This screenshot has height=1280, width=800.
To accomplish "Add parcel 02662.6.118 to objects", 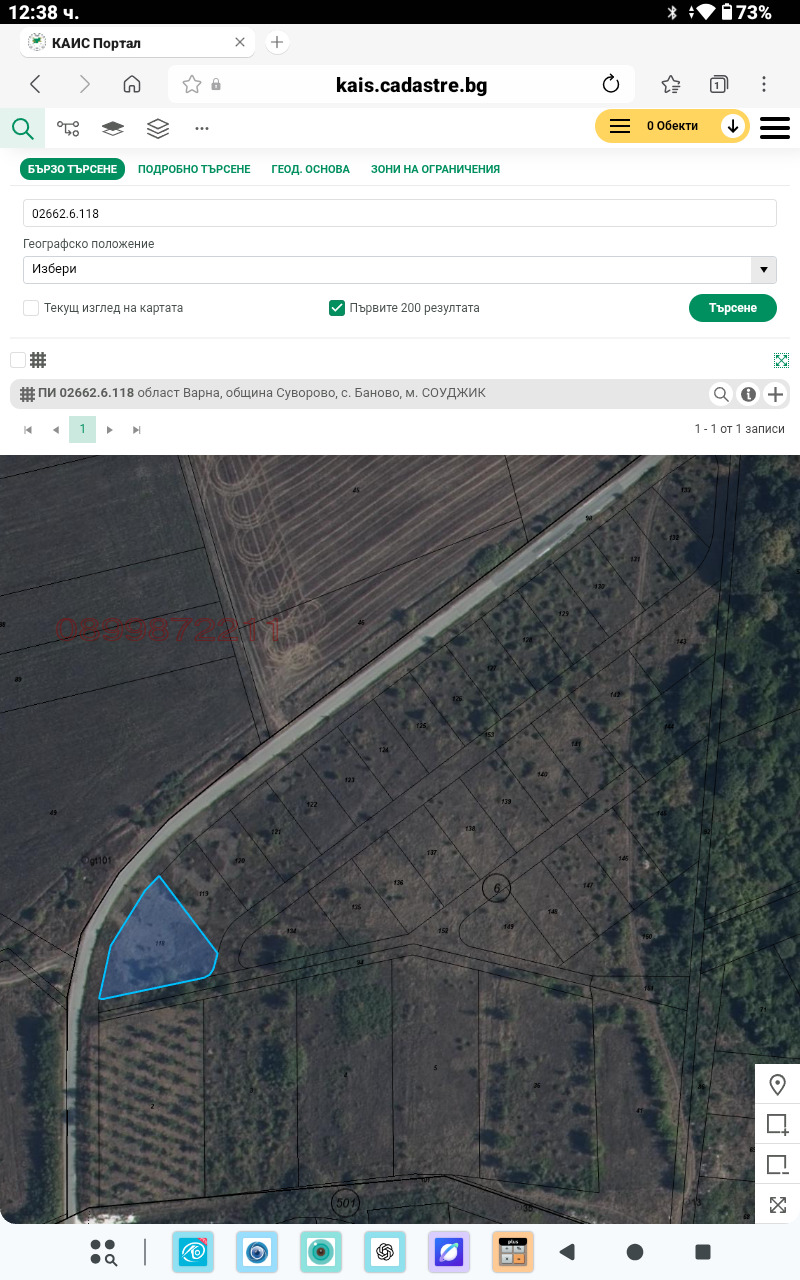I will tap(776, 394).
